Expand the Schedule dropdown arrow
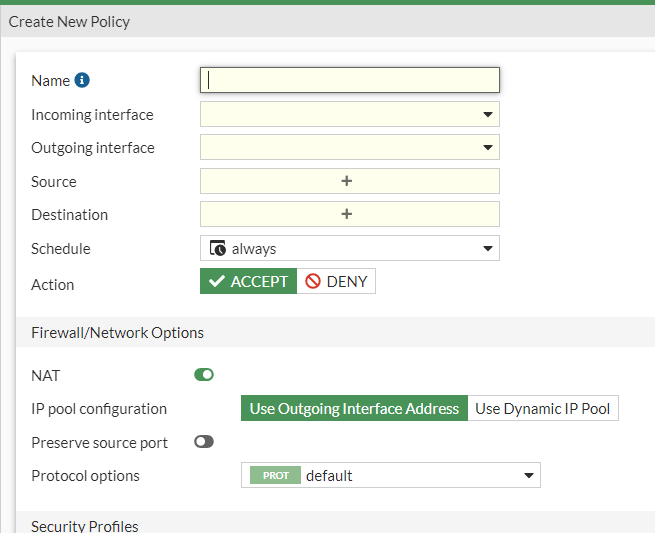This screenshot has height=533, width=655. 488,248
